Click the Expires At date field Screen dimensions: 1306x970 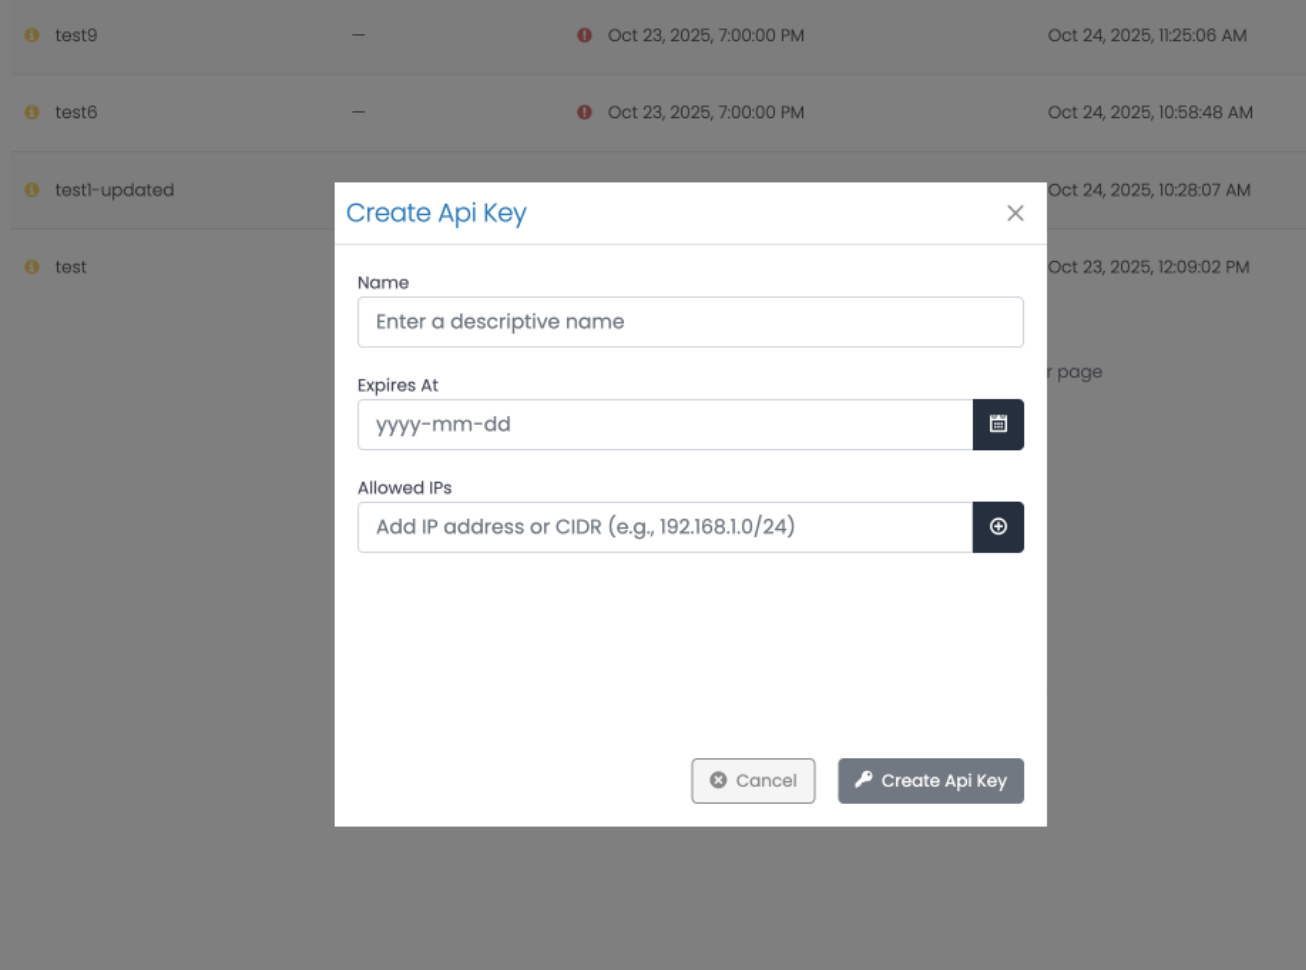coord(665,424)
